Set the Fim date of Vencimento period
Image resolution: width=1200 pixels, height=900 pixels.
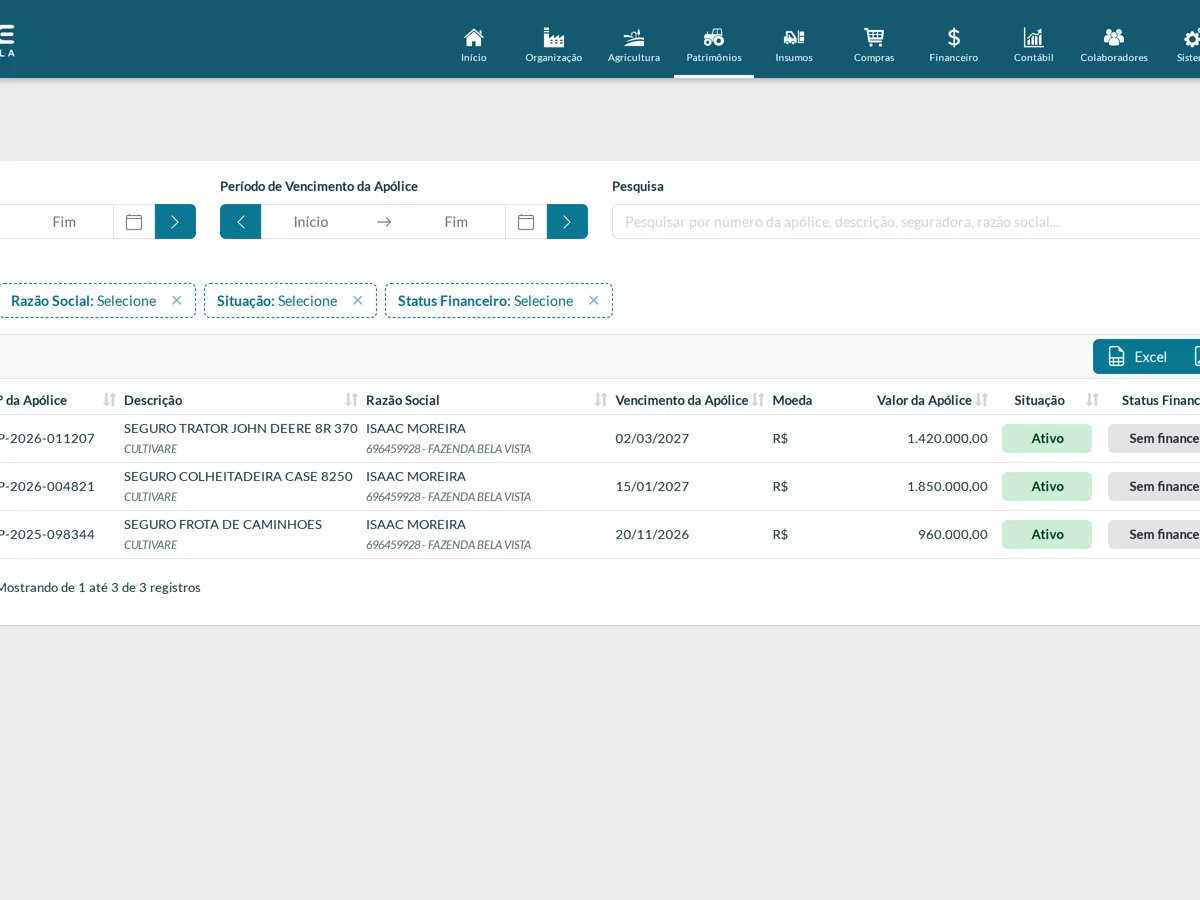click(456, 222)
